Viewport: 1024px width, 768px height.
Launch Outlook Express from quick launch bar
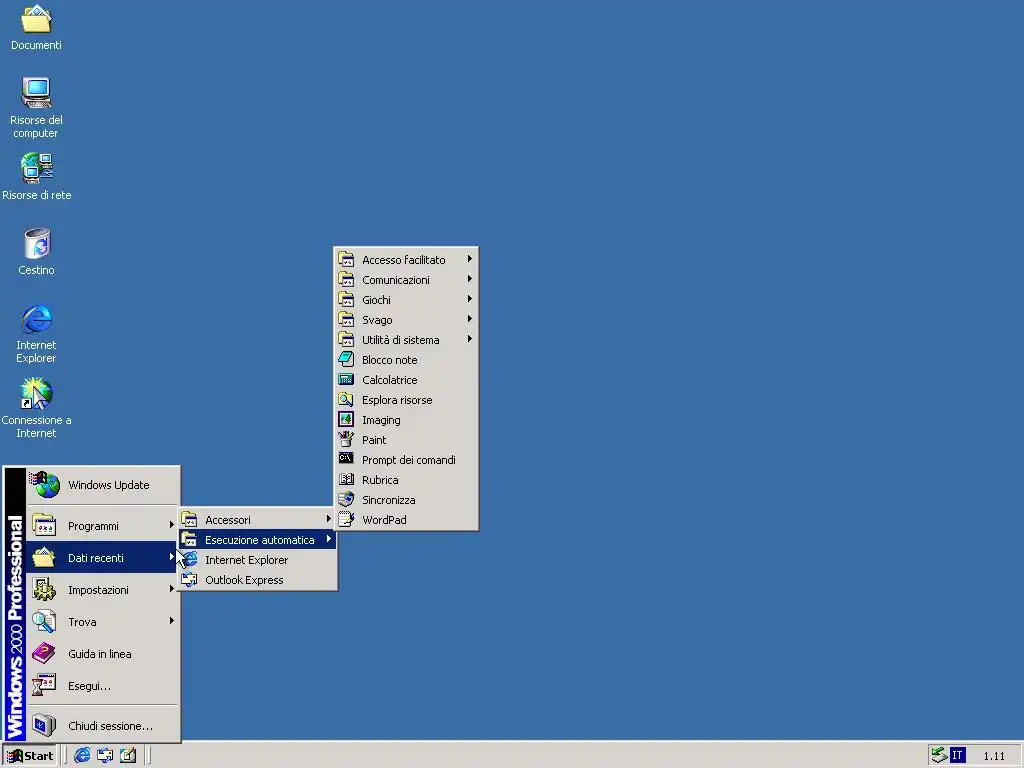click(x=105, y=756)
